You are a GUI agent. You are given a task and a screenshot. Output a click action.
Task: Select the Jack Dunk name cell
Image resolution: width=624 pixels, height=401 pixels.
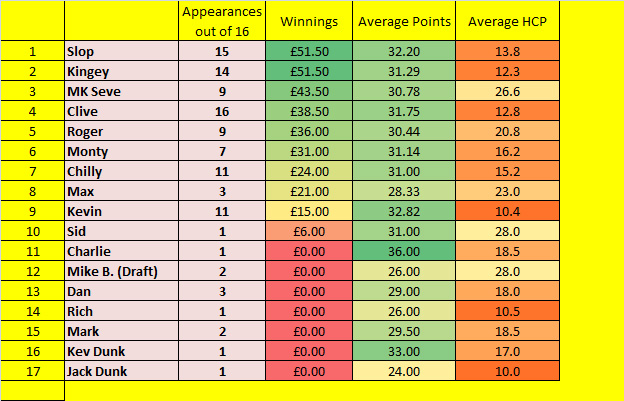click(121, 371)
